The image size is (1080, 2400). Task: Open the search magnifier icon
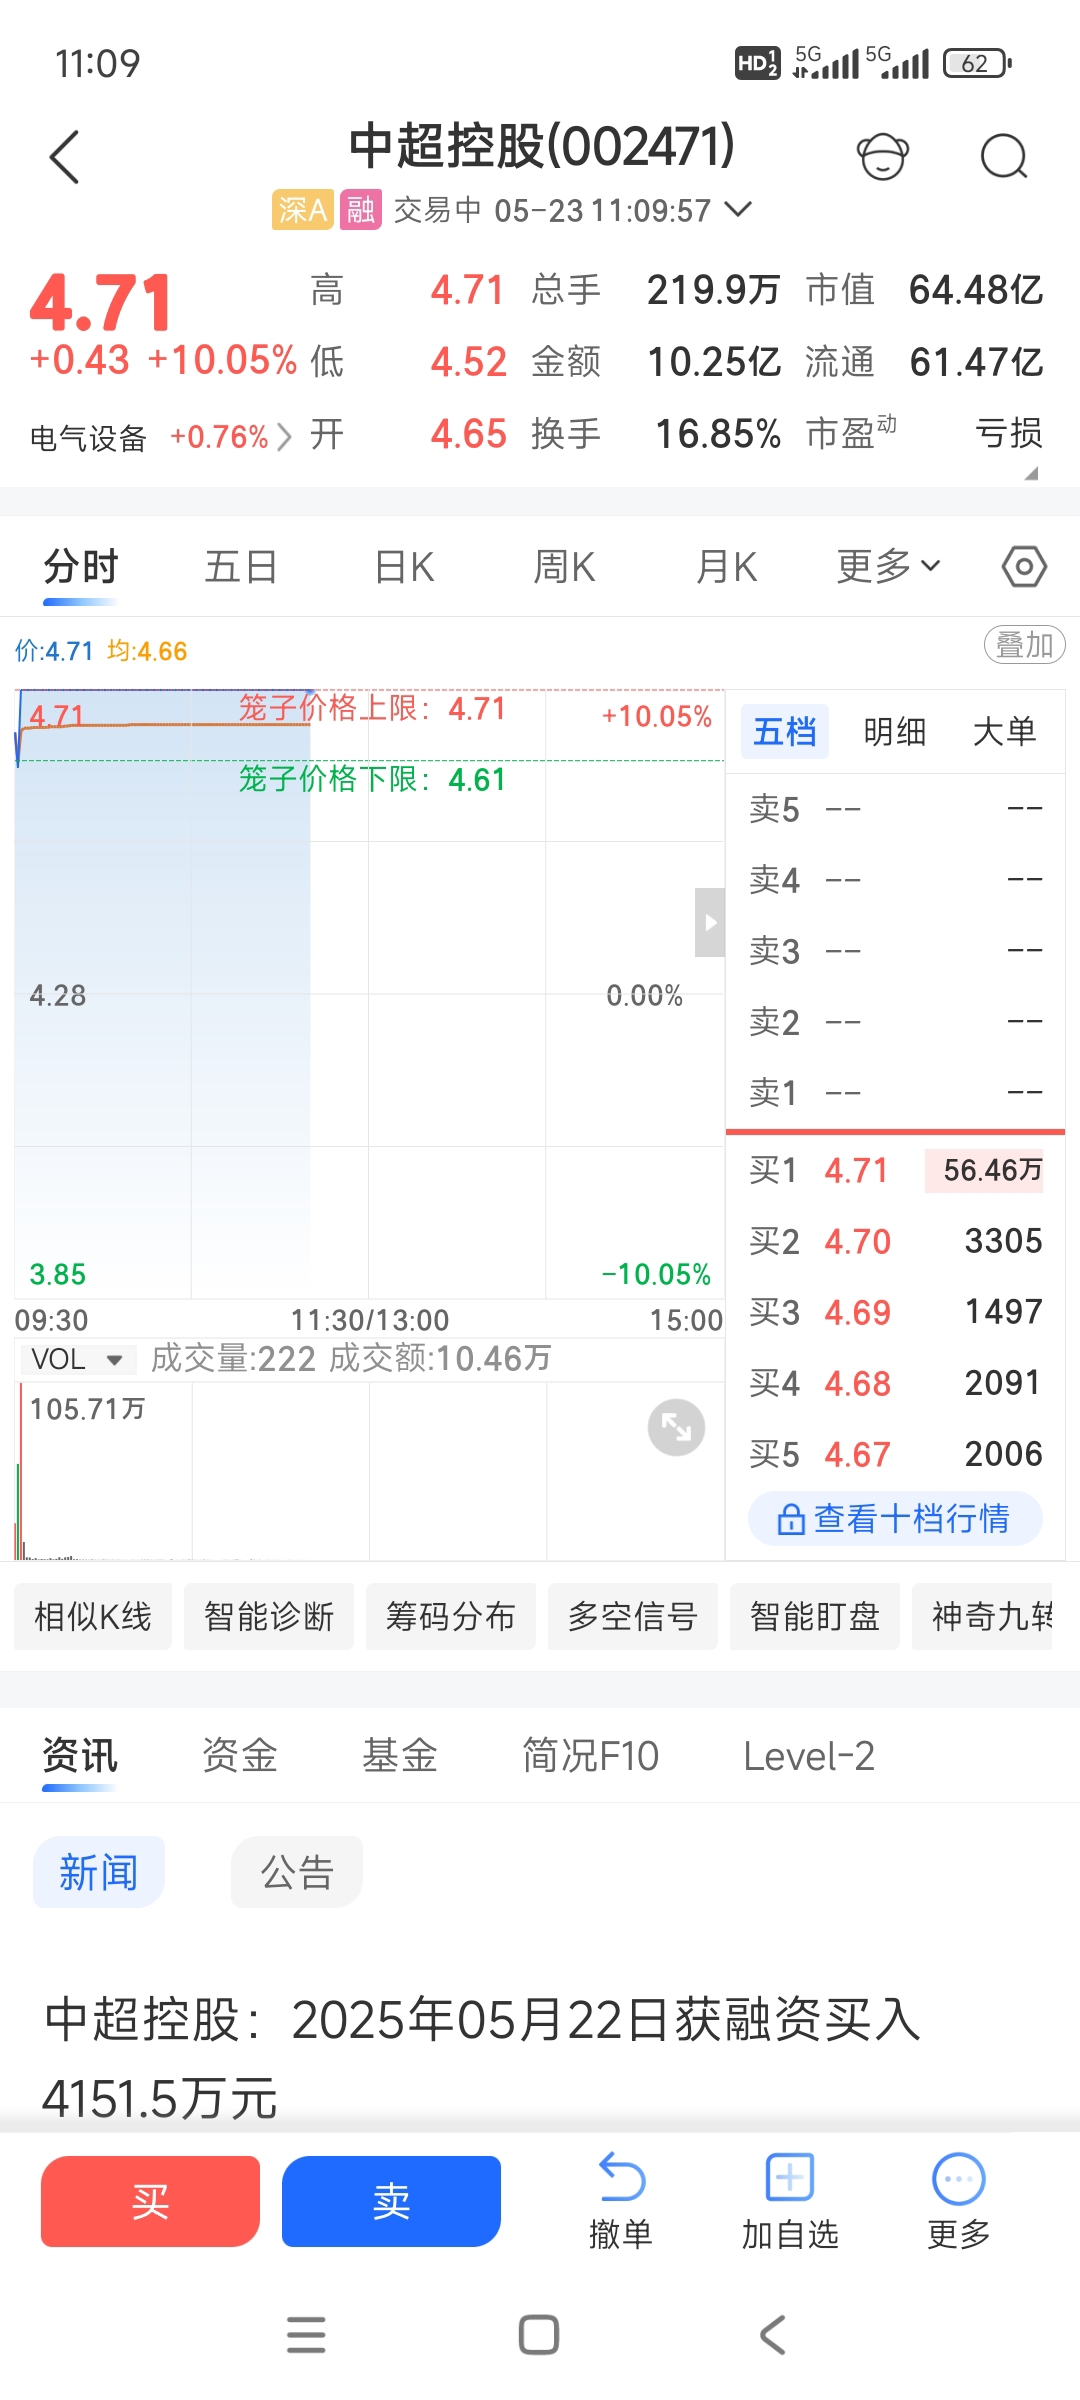point(1004,157)
